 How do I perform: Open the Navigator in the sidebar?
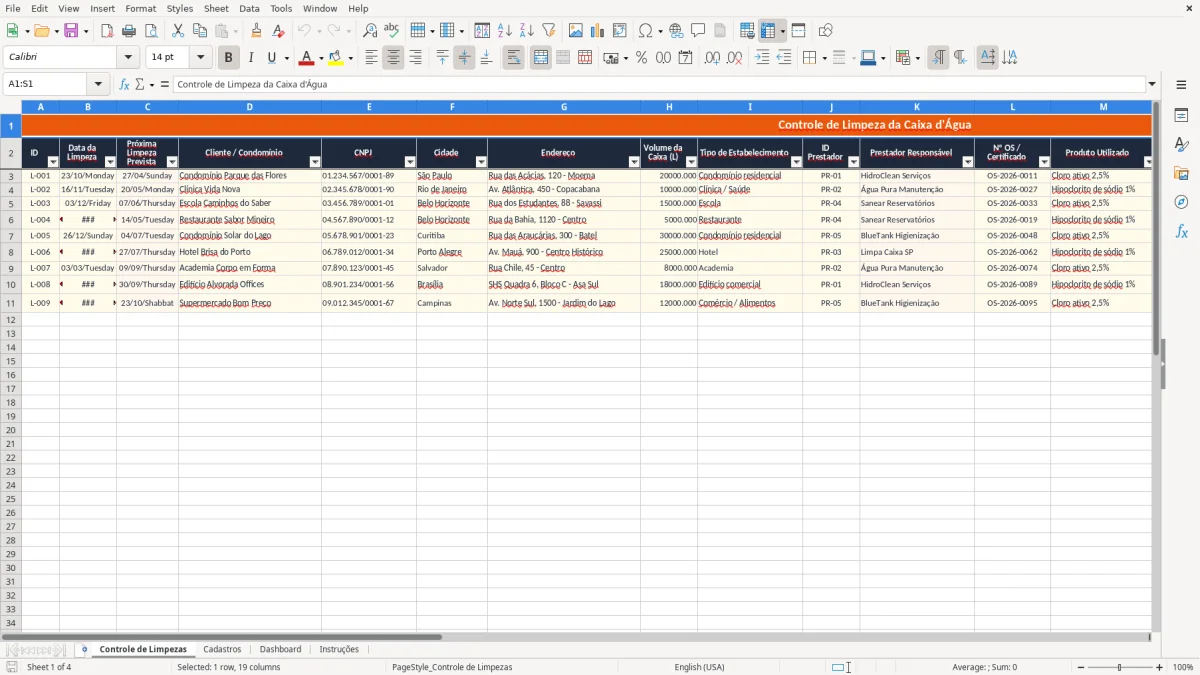(x=1181, y=203)
